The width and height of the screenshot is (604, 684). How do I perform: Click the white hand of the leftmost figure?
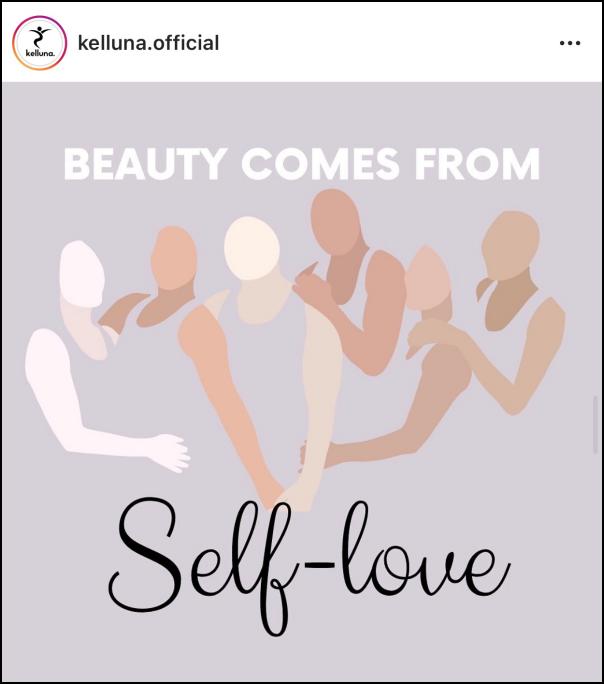[x=173, y=453]
